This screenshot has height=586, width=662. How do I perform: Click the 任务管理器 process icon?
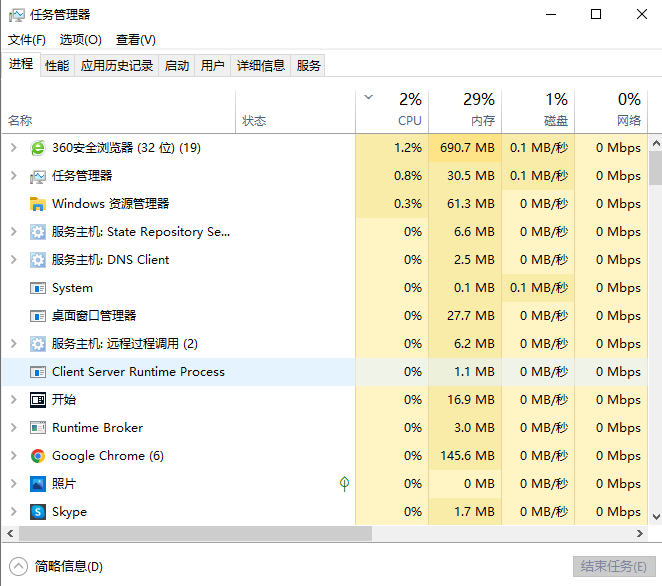[x=38, y=176]
